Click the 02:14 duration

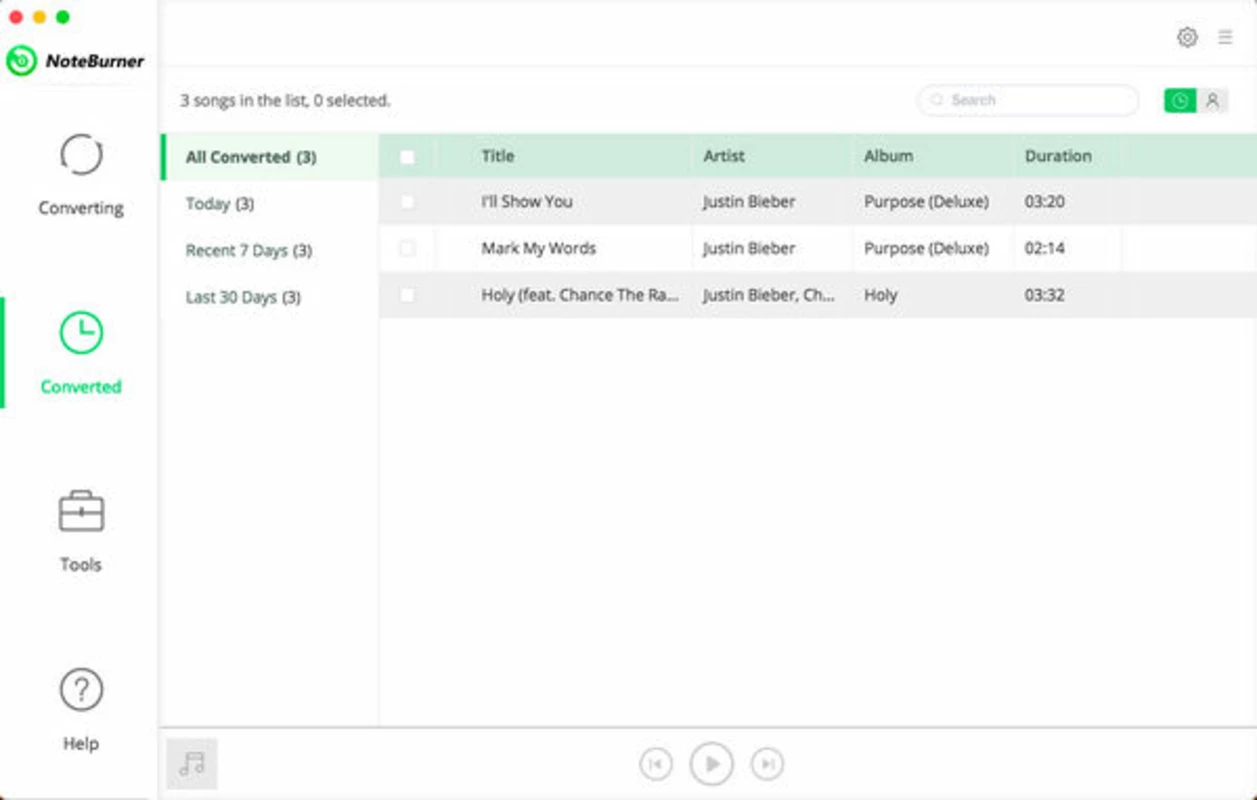1044,248
